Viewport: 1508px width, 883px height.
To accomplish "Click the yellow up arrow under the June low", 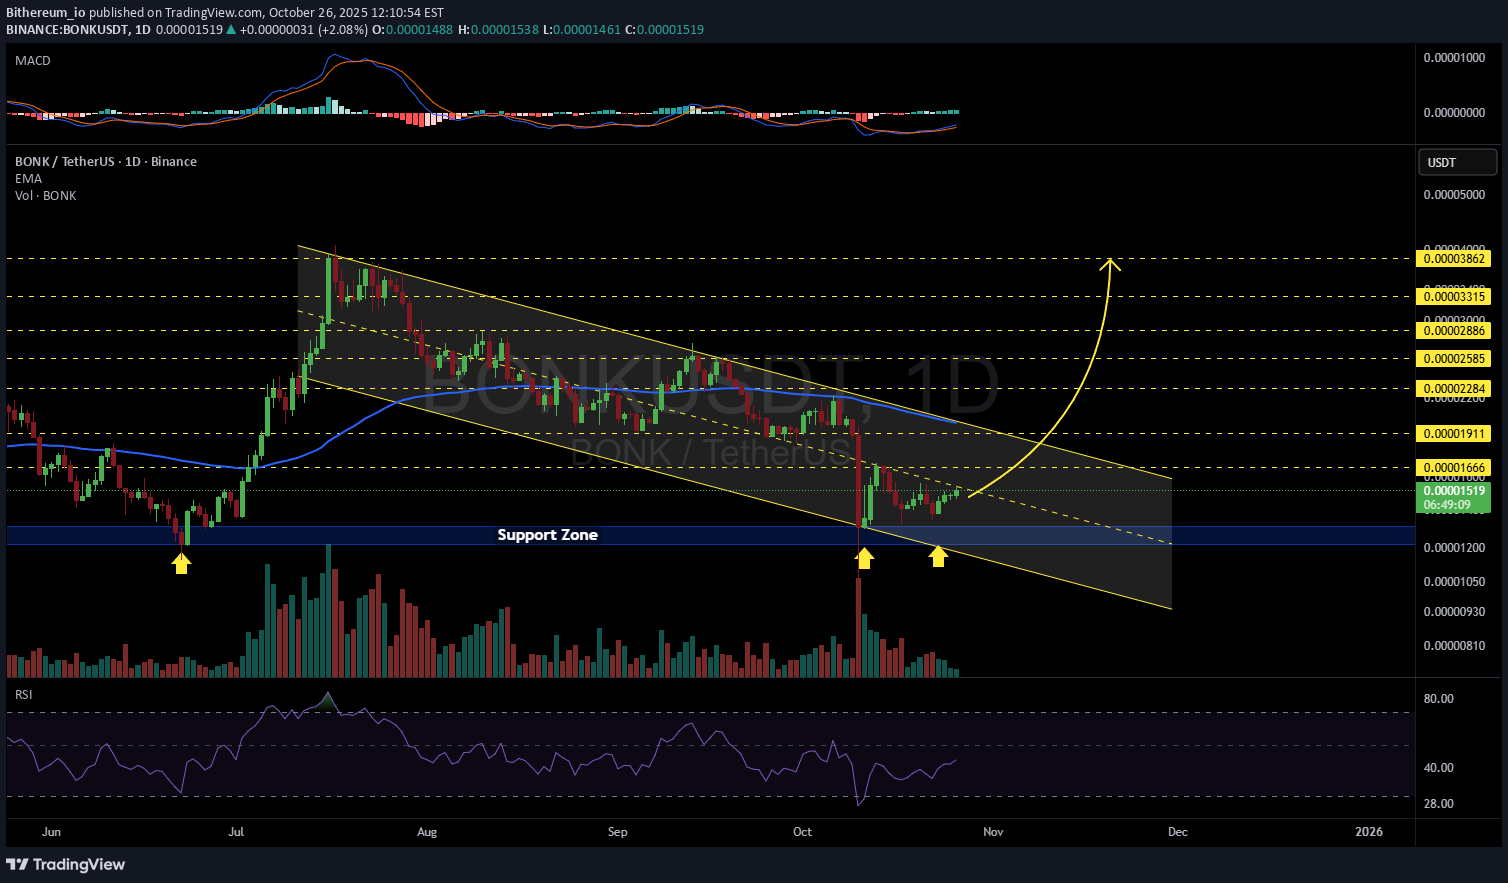I will click(181, 564).
